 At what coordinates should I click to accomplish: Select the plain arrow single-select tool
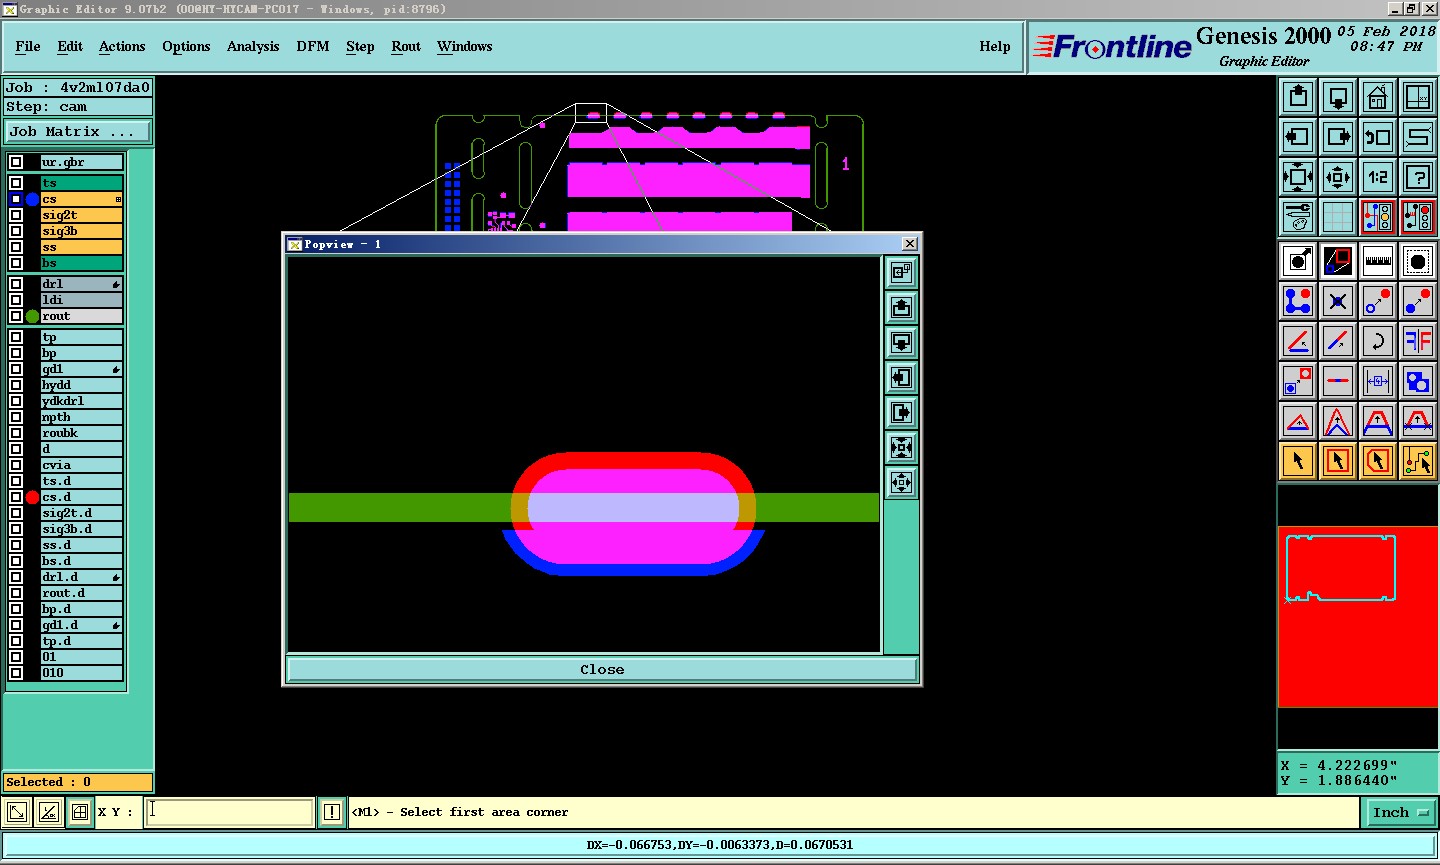pyautogui.click(x=1298, y=461)
